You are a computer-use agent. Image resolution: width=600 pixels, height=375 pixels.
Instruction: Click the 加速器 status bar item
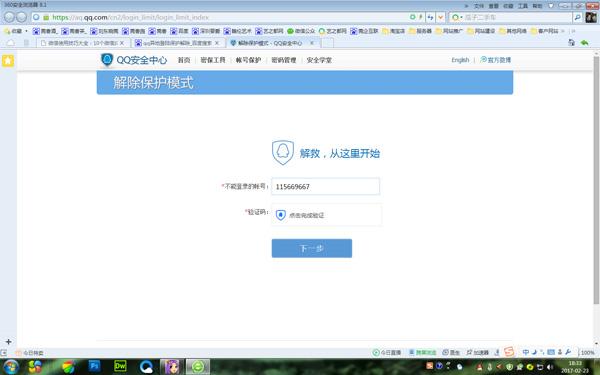coord(478,352)
